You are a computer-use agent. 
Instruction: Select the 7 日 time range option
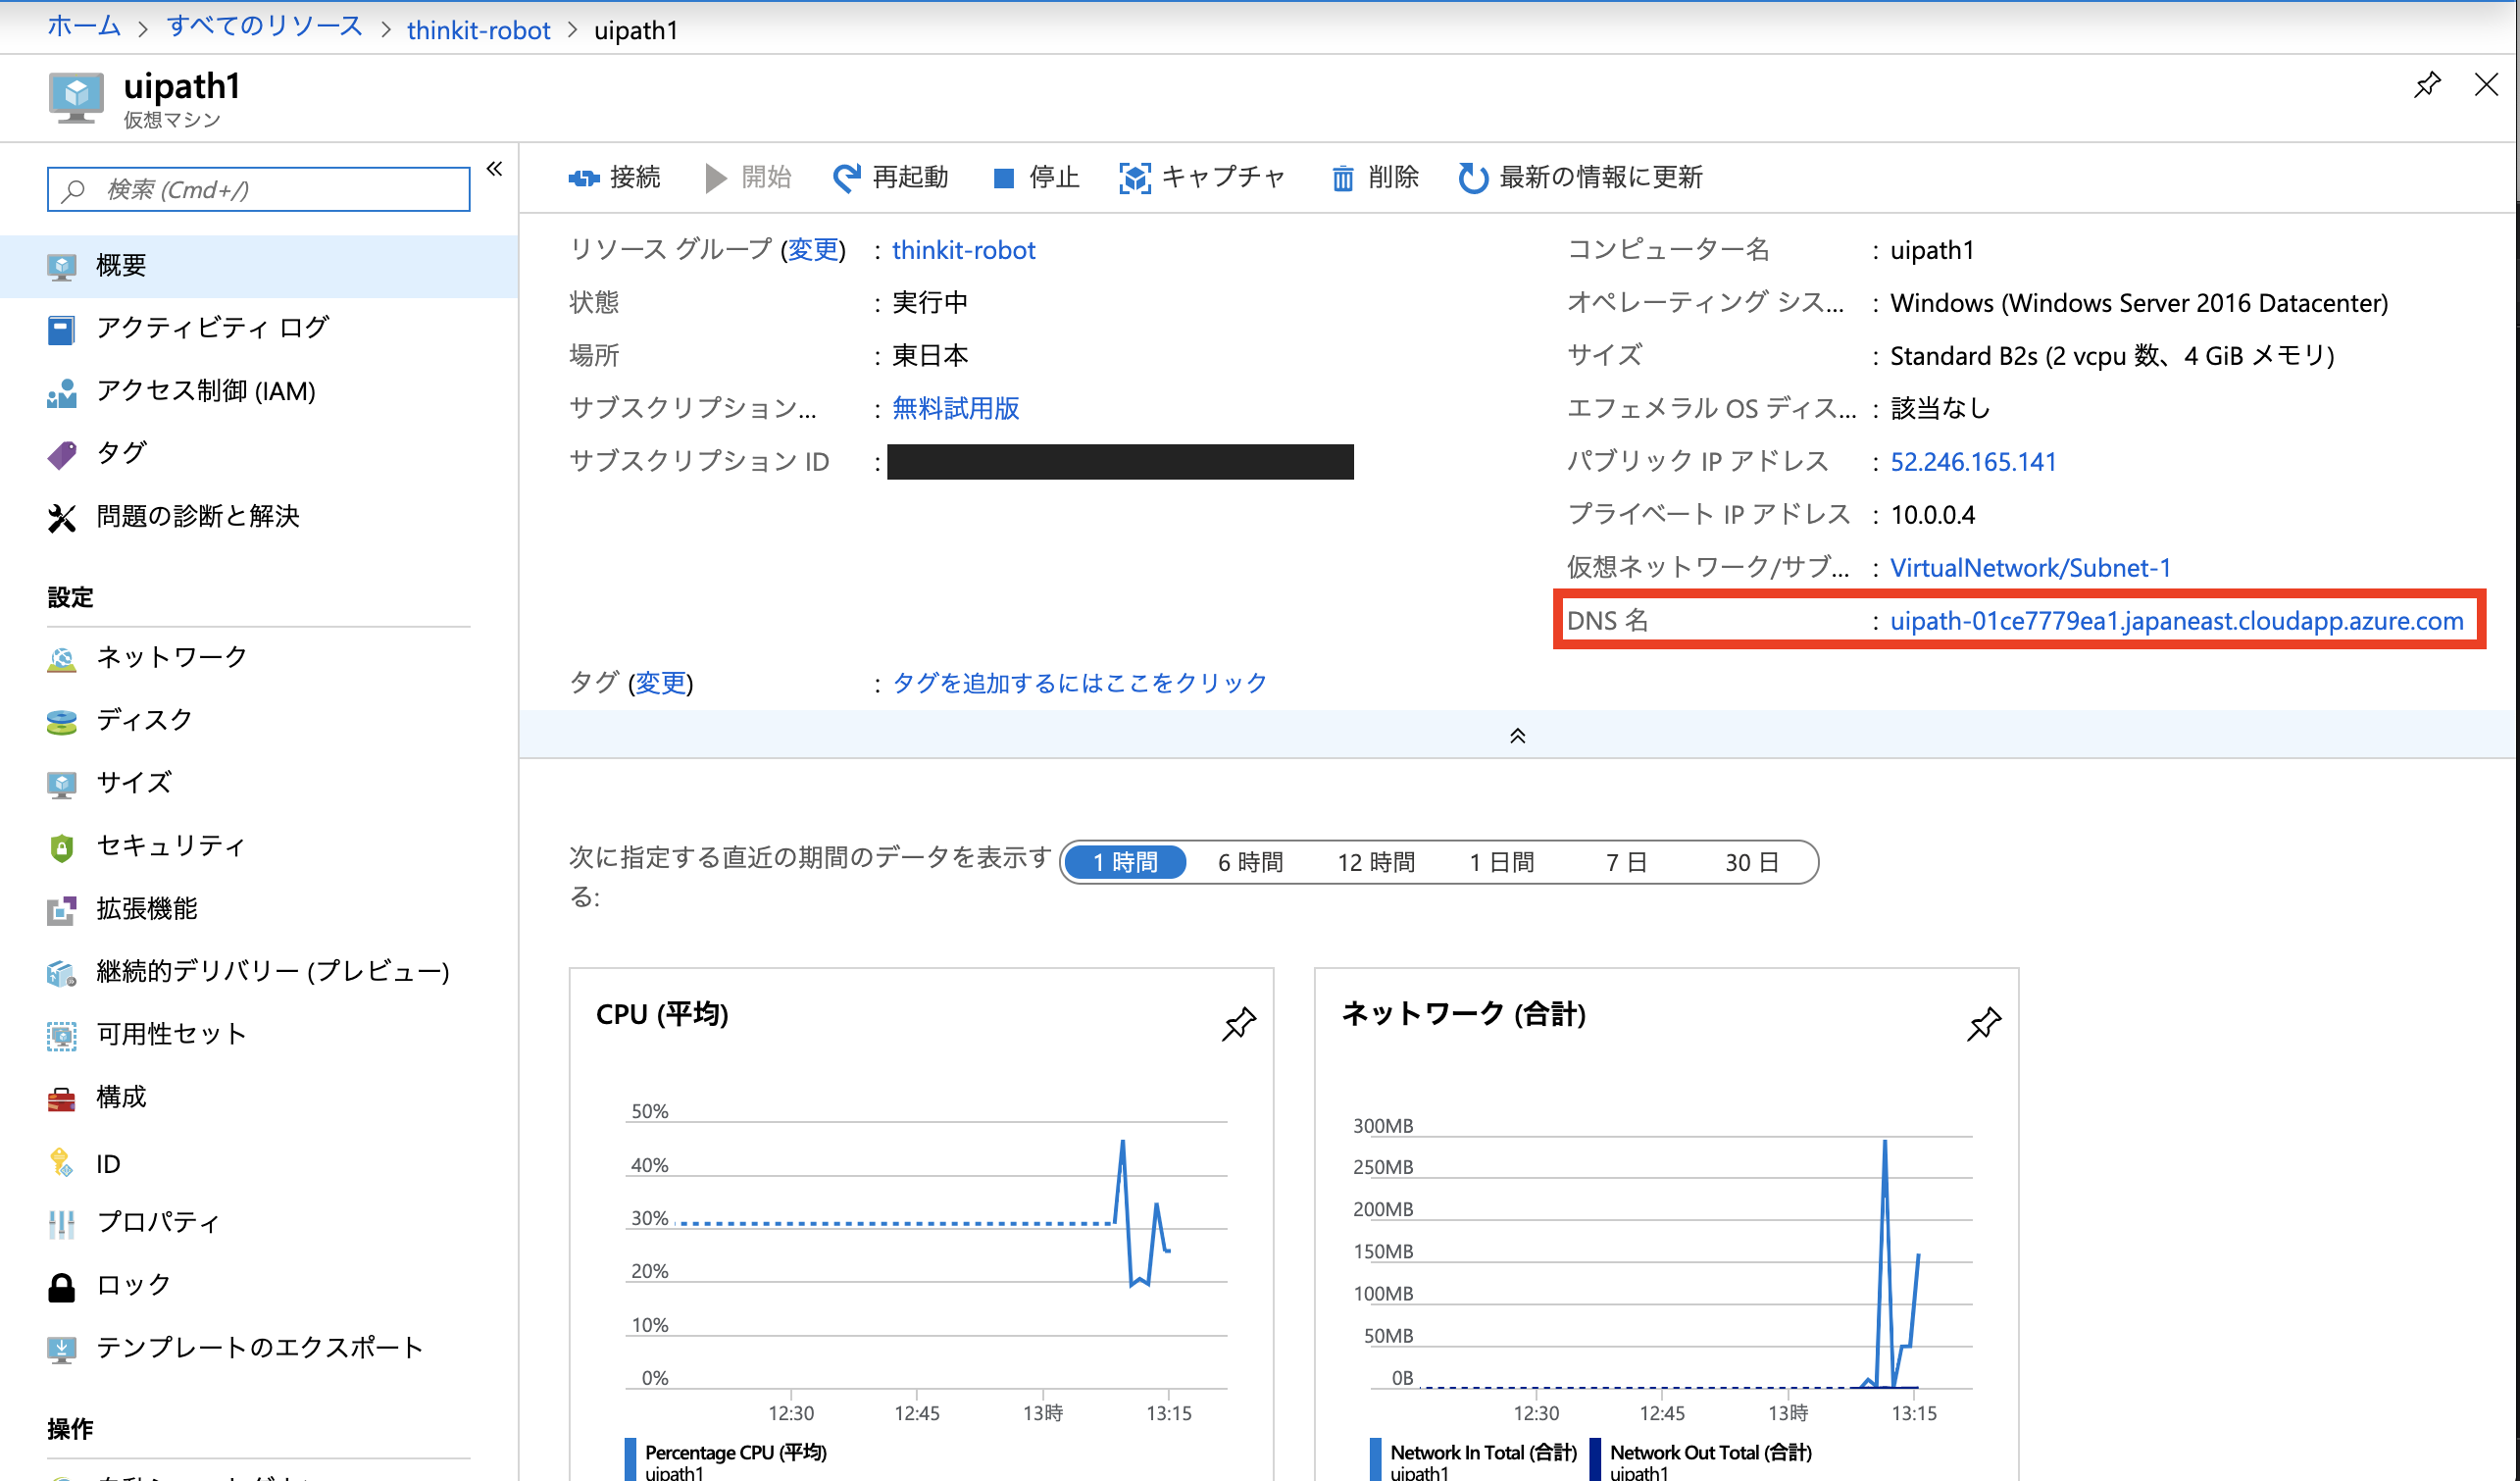tap(1626, 862)
